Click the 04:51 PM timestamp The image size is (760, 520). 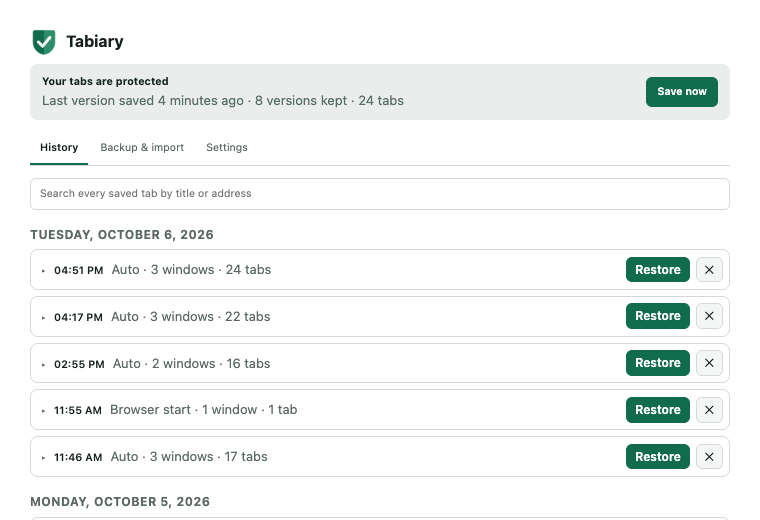pyautogui.click(x=79, y=270)
